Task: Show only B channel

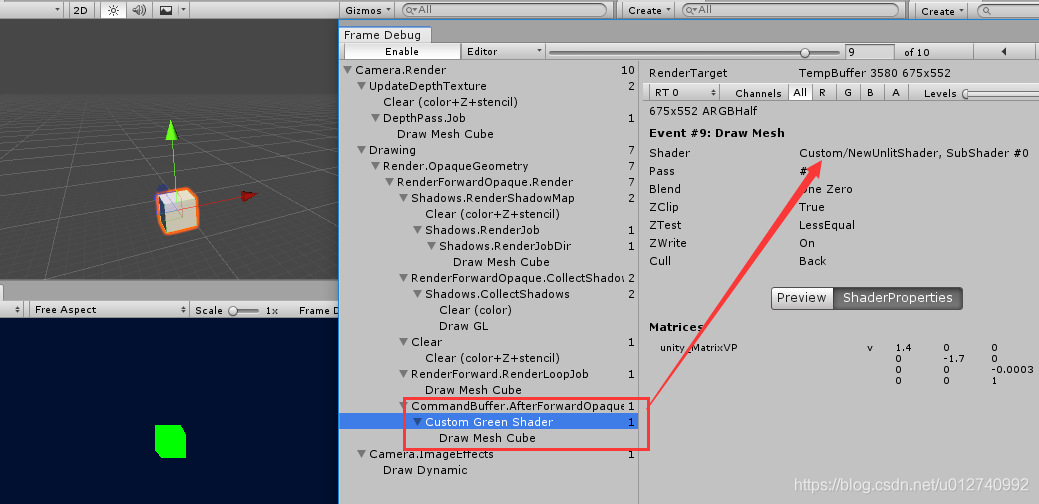Action: coord(871,93)
